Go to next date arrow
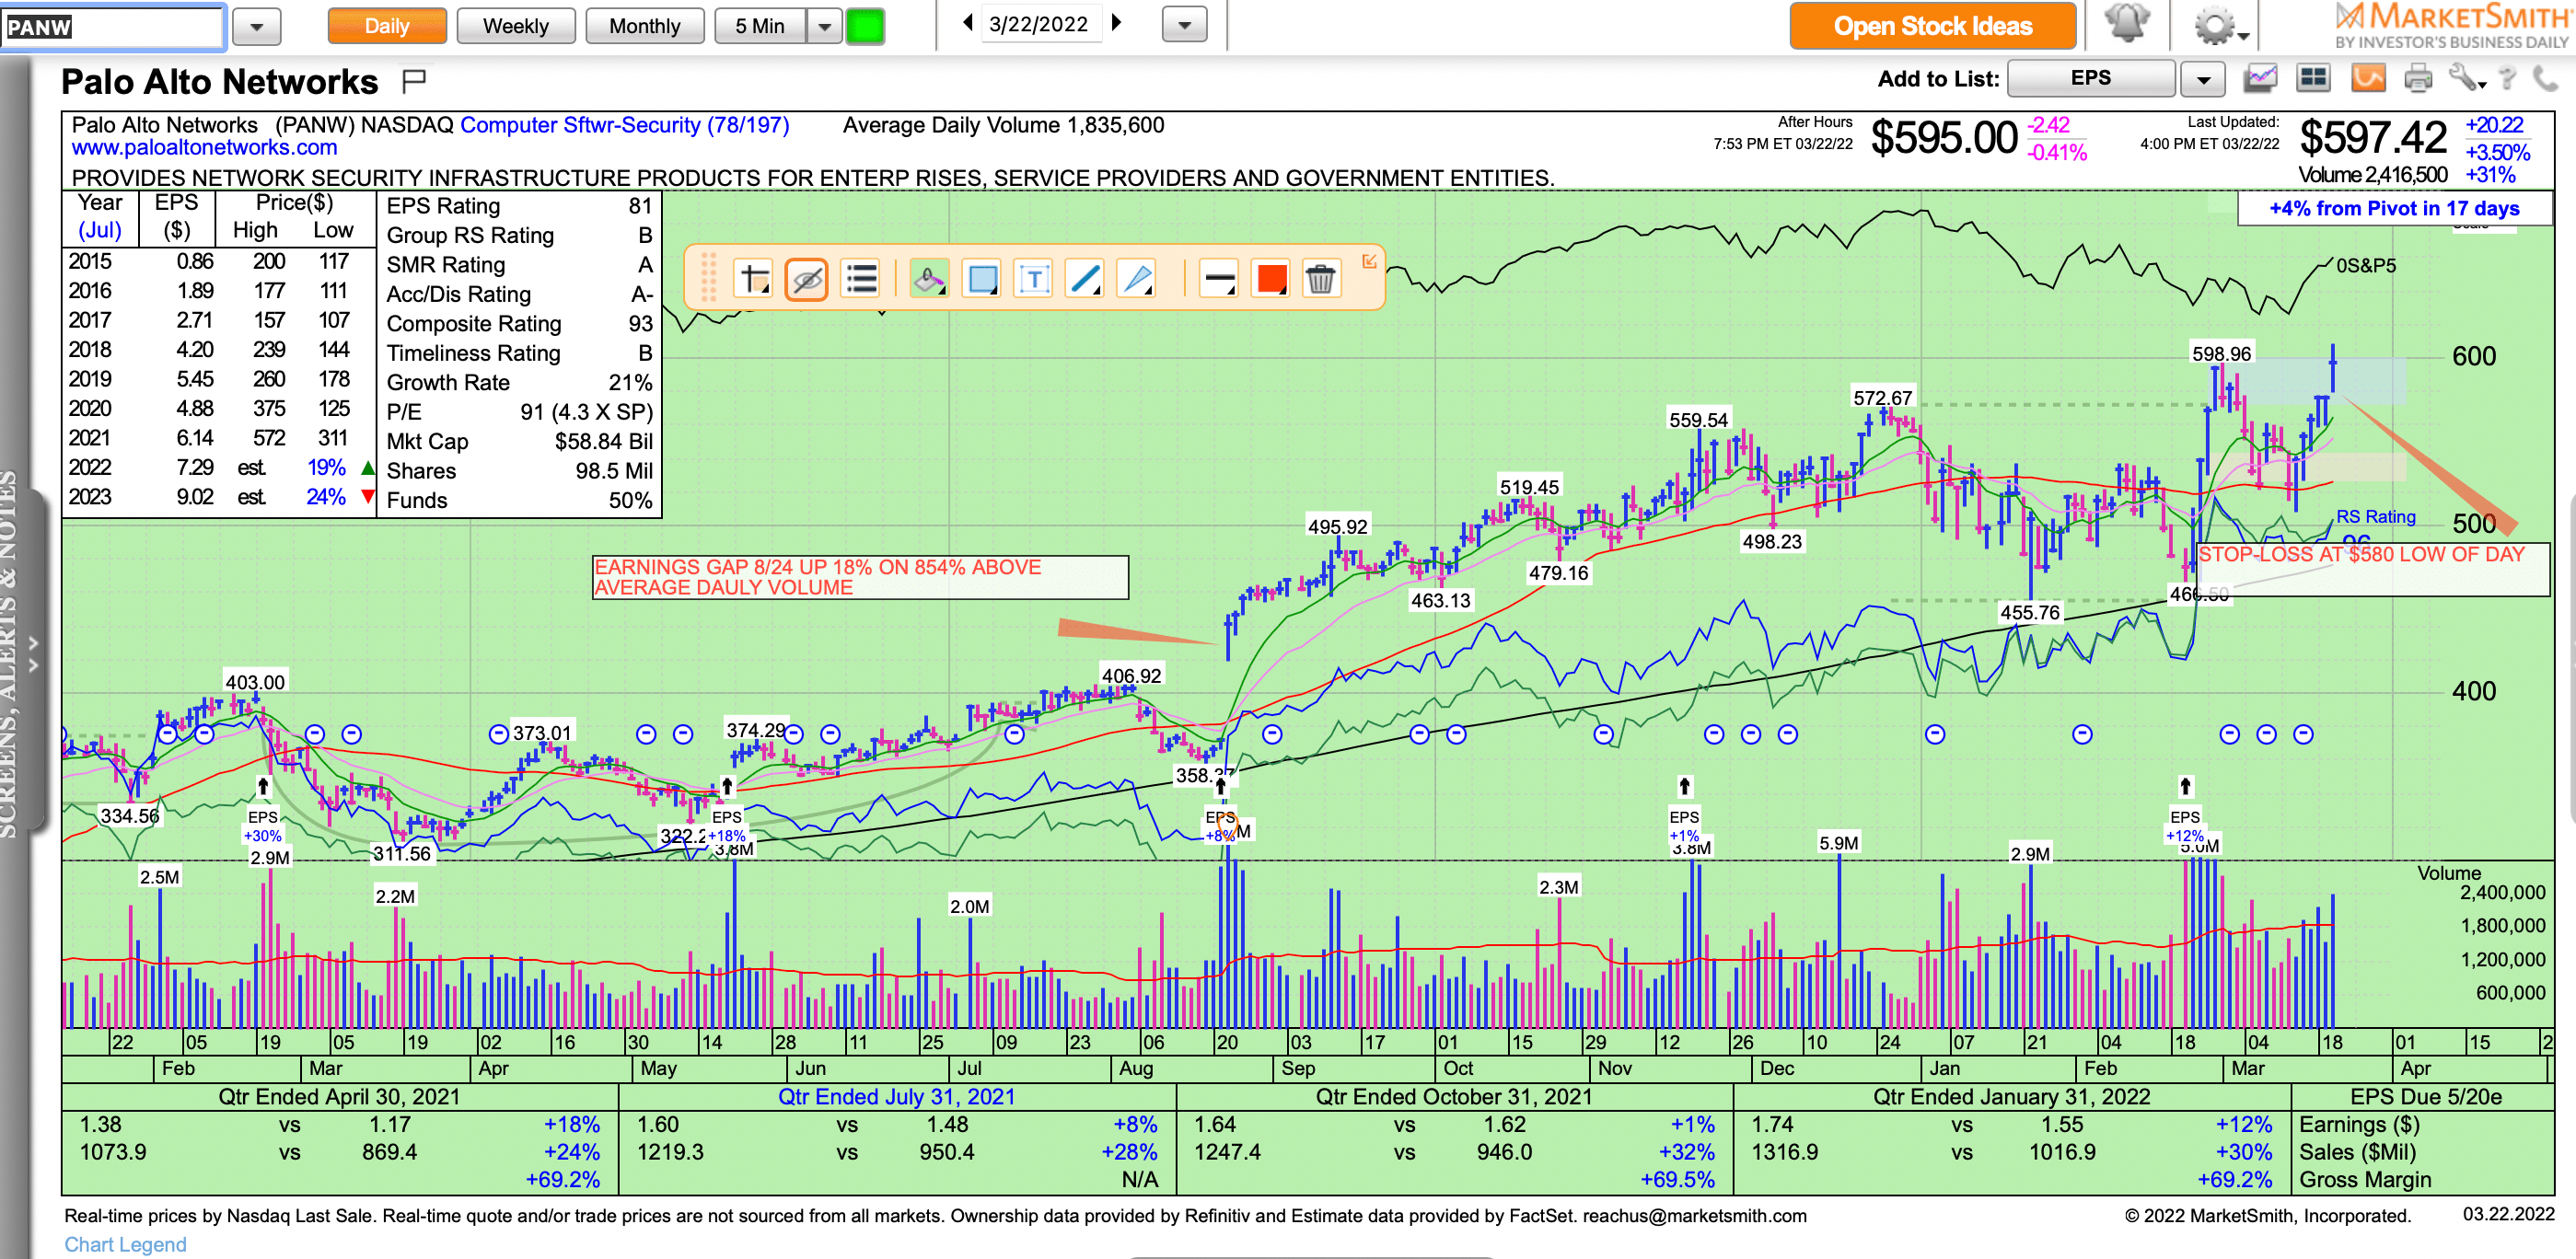This screenshot has width=2576, height=1259. 1117,23
